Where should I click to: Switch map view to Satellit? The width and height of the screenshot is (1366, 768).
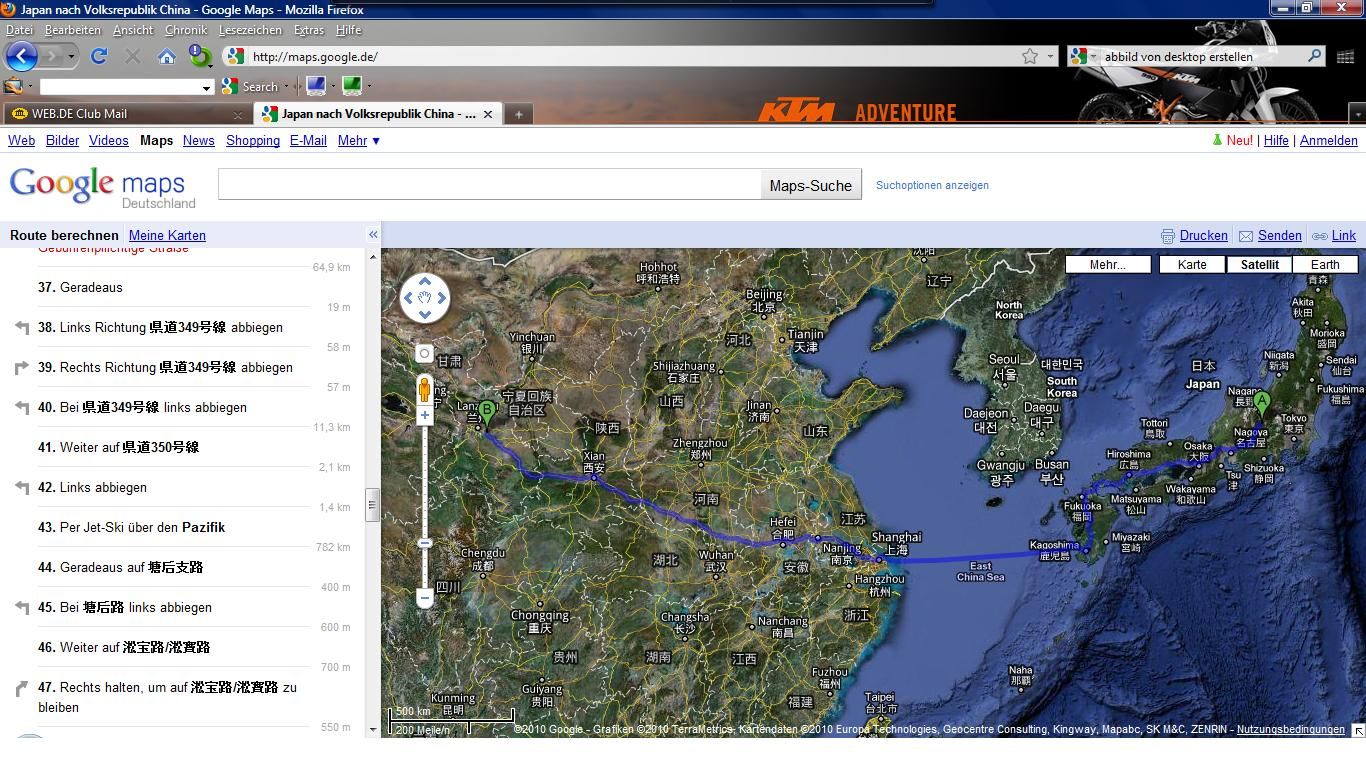(x=1259, y=264)
